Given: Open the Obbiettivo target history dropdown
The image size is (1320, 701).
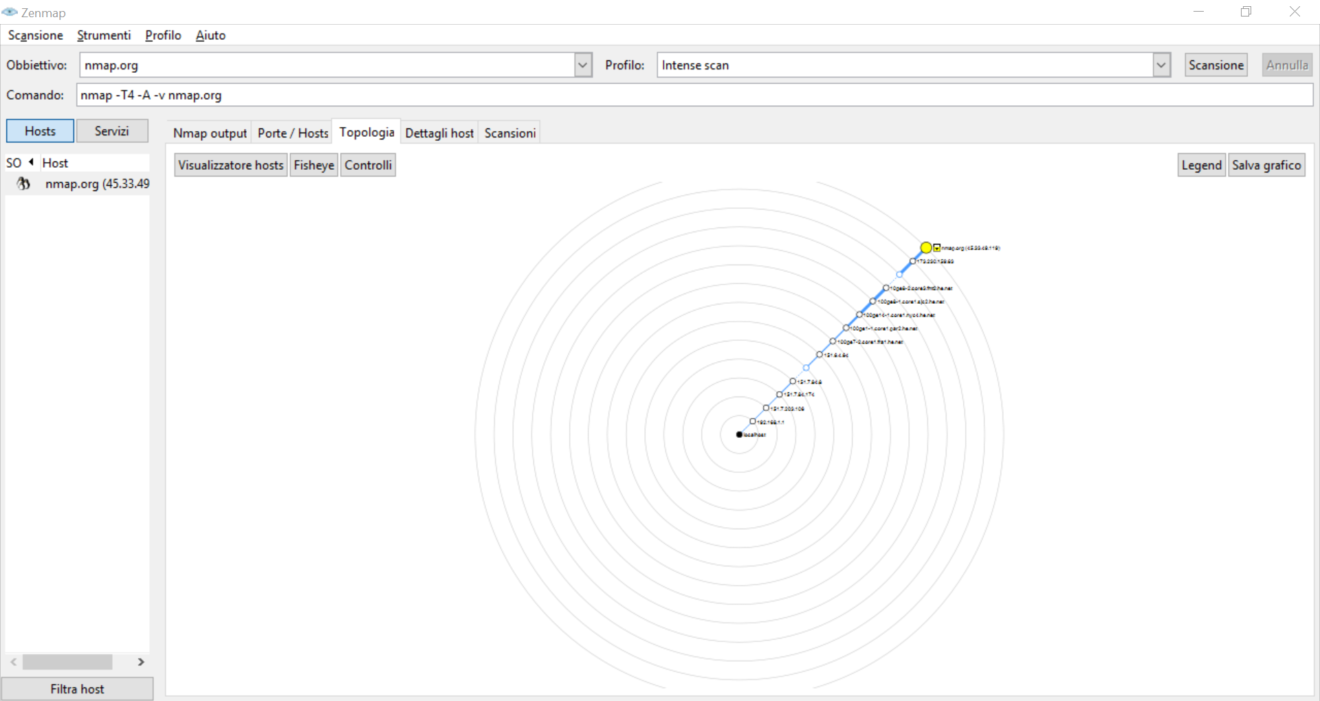Looking at the screenshot, I should (582, 64).
